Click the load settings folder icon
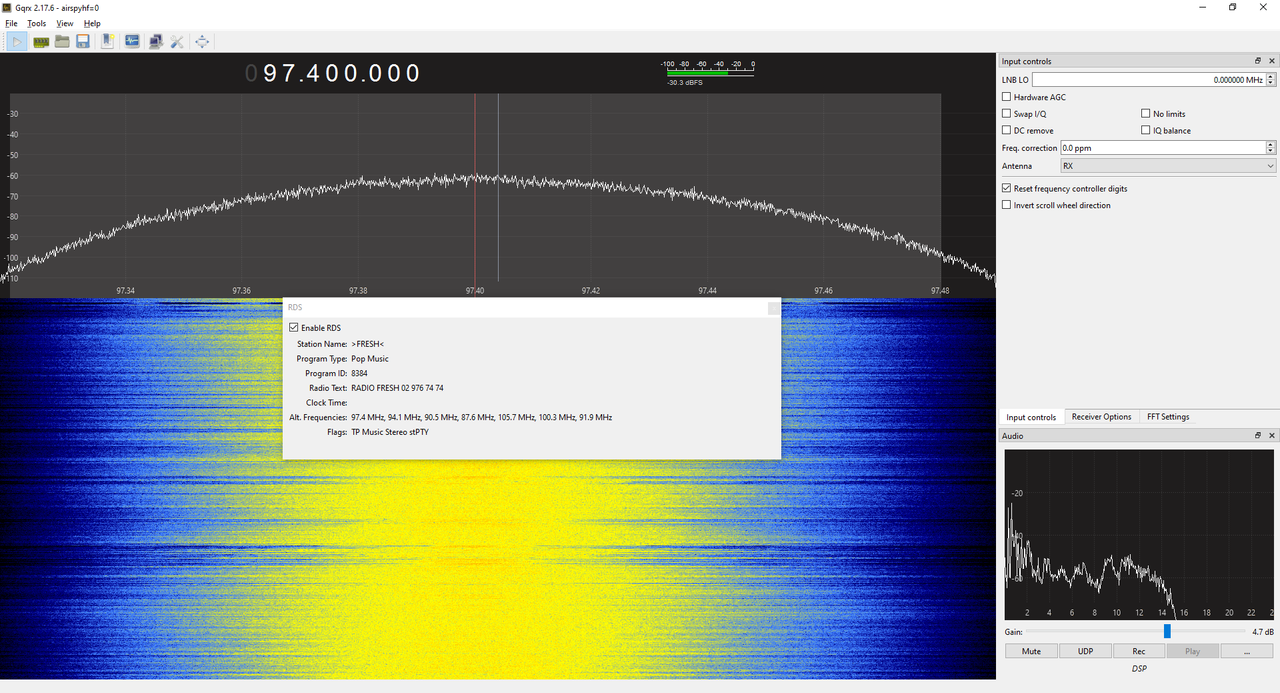Screen dimensions: 1280x693 point(62,41)
